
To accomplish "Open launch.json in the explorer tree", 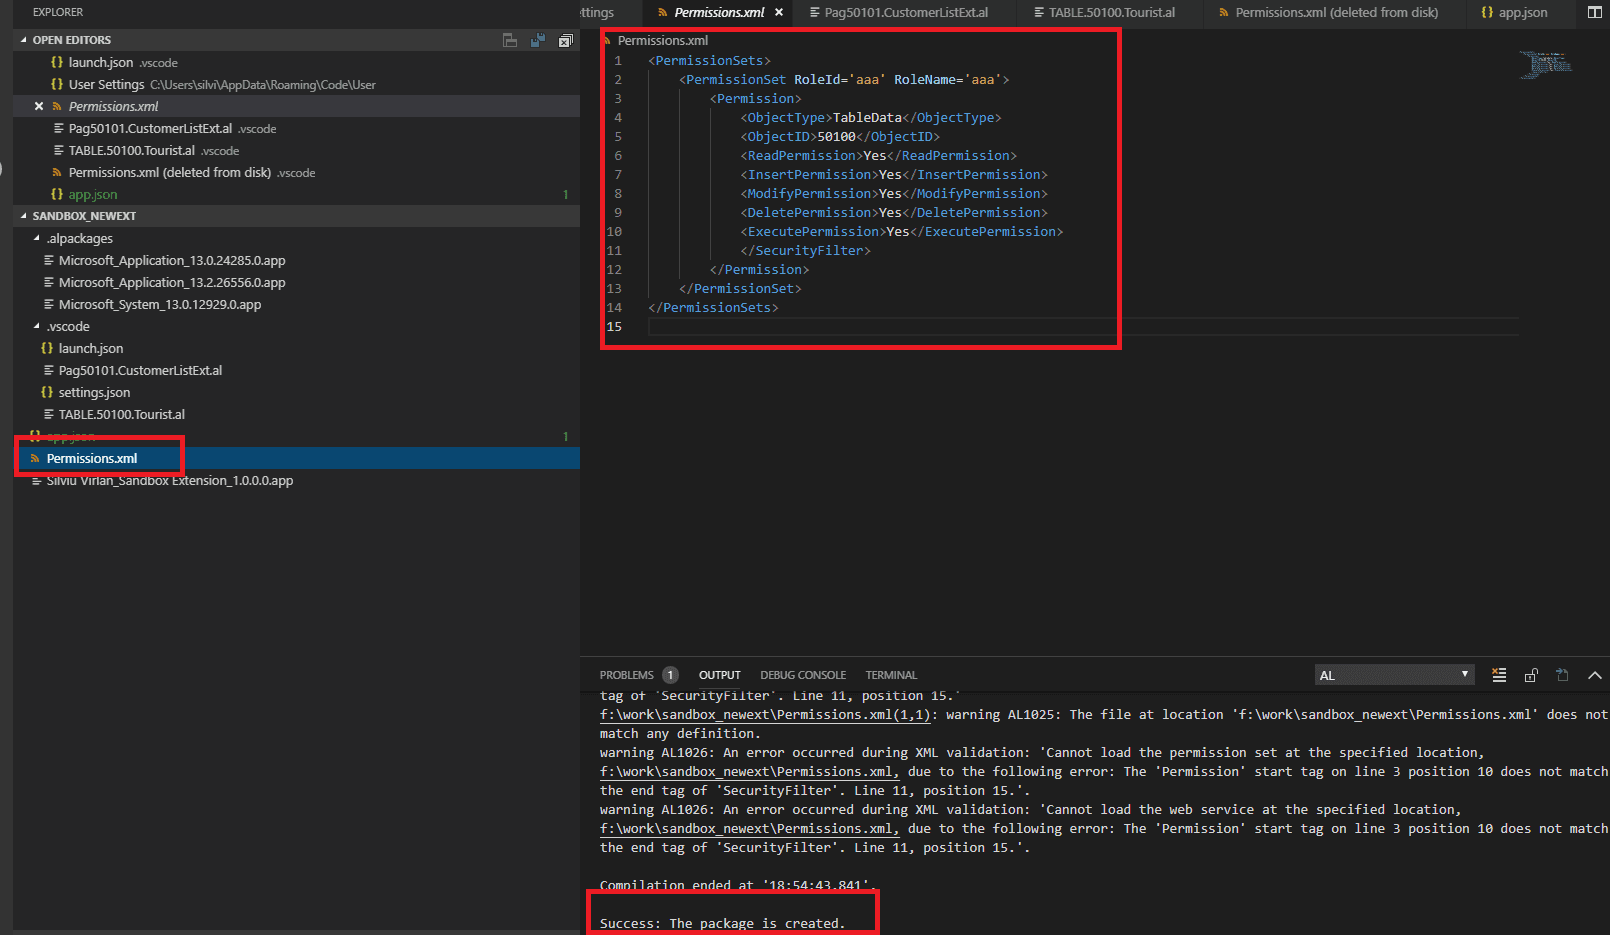I will pos(90,348).
